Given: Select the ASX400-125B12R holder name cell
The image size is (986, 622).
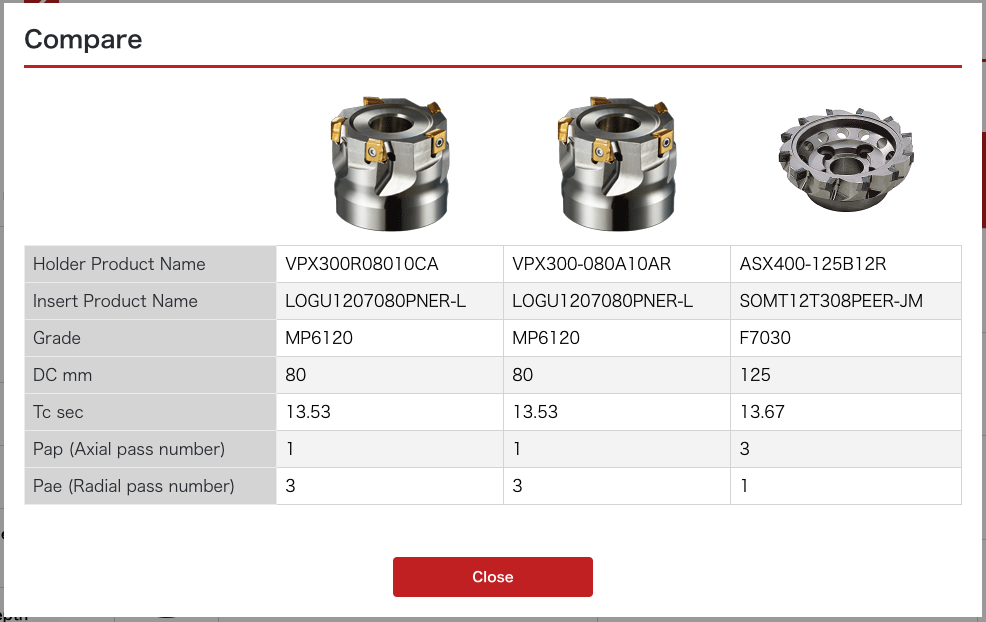Looking at the screenshot, I should 846,264.
